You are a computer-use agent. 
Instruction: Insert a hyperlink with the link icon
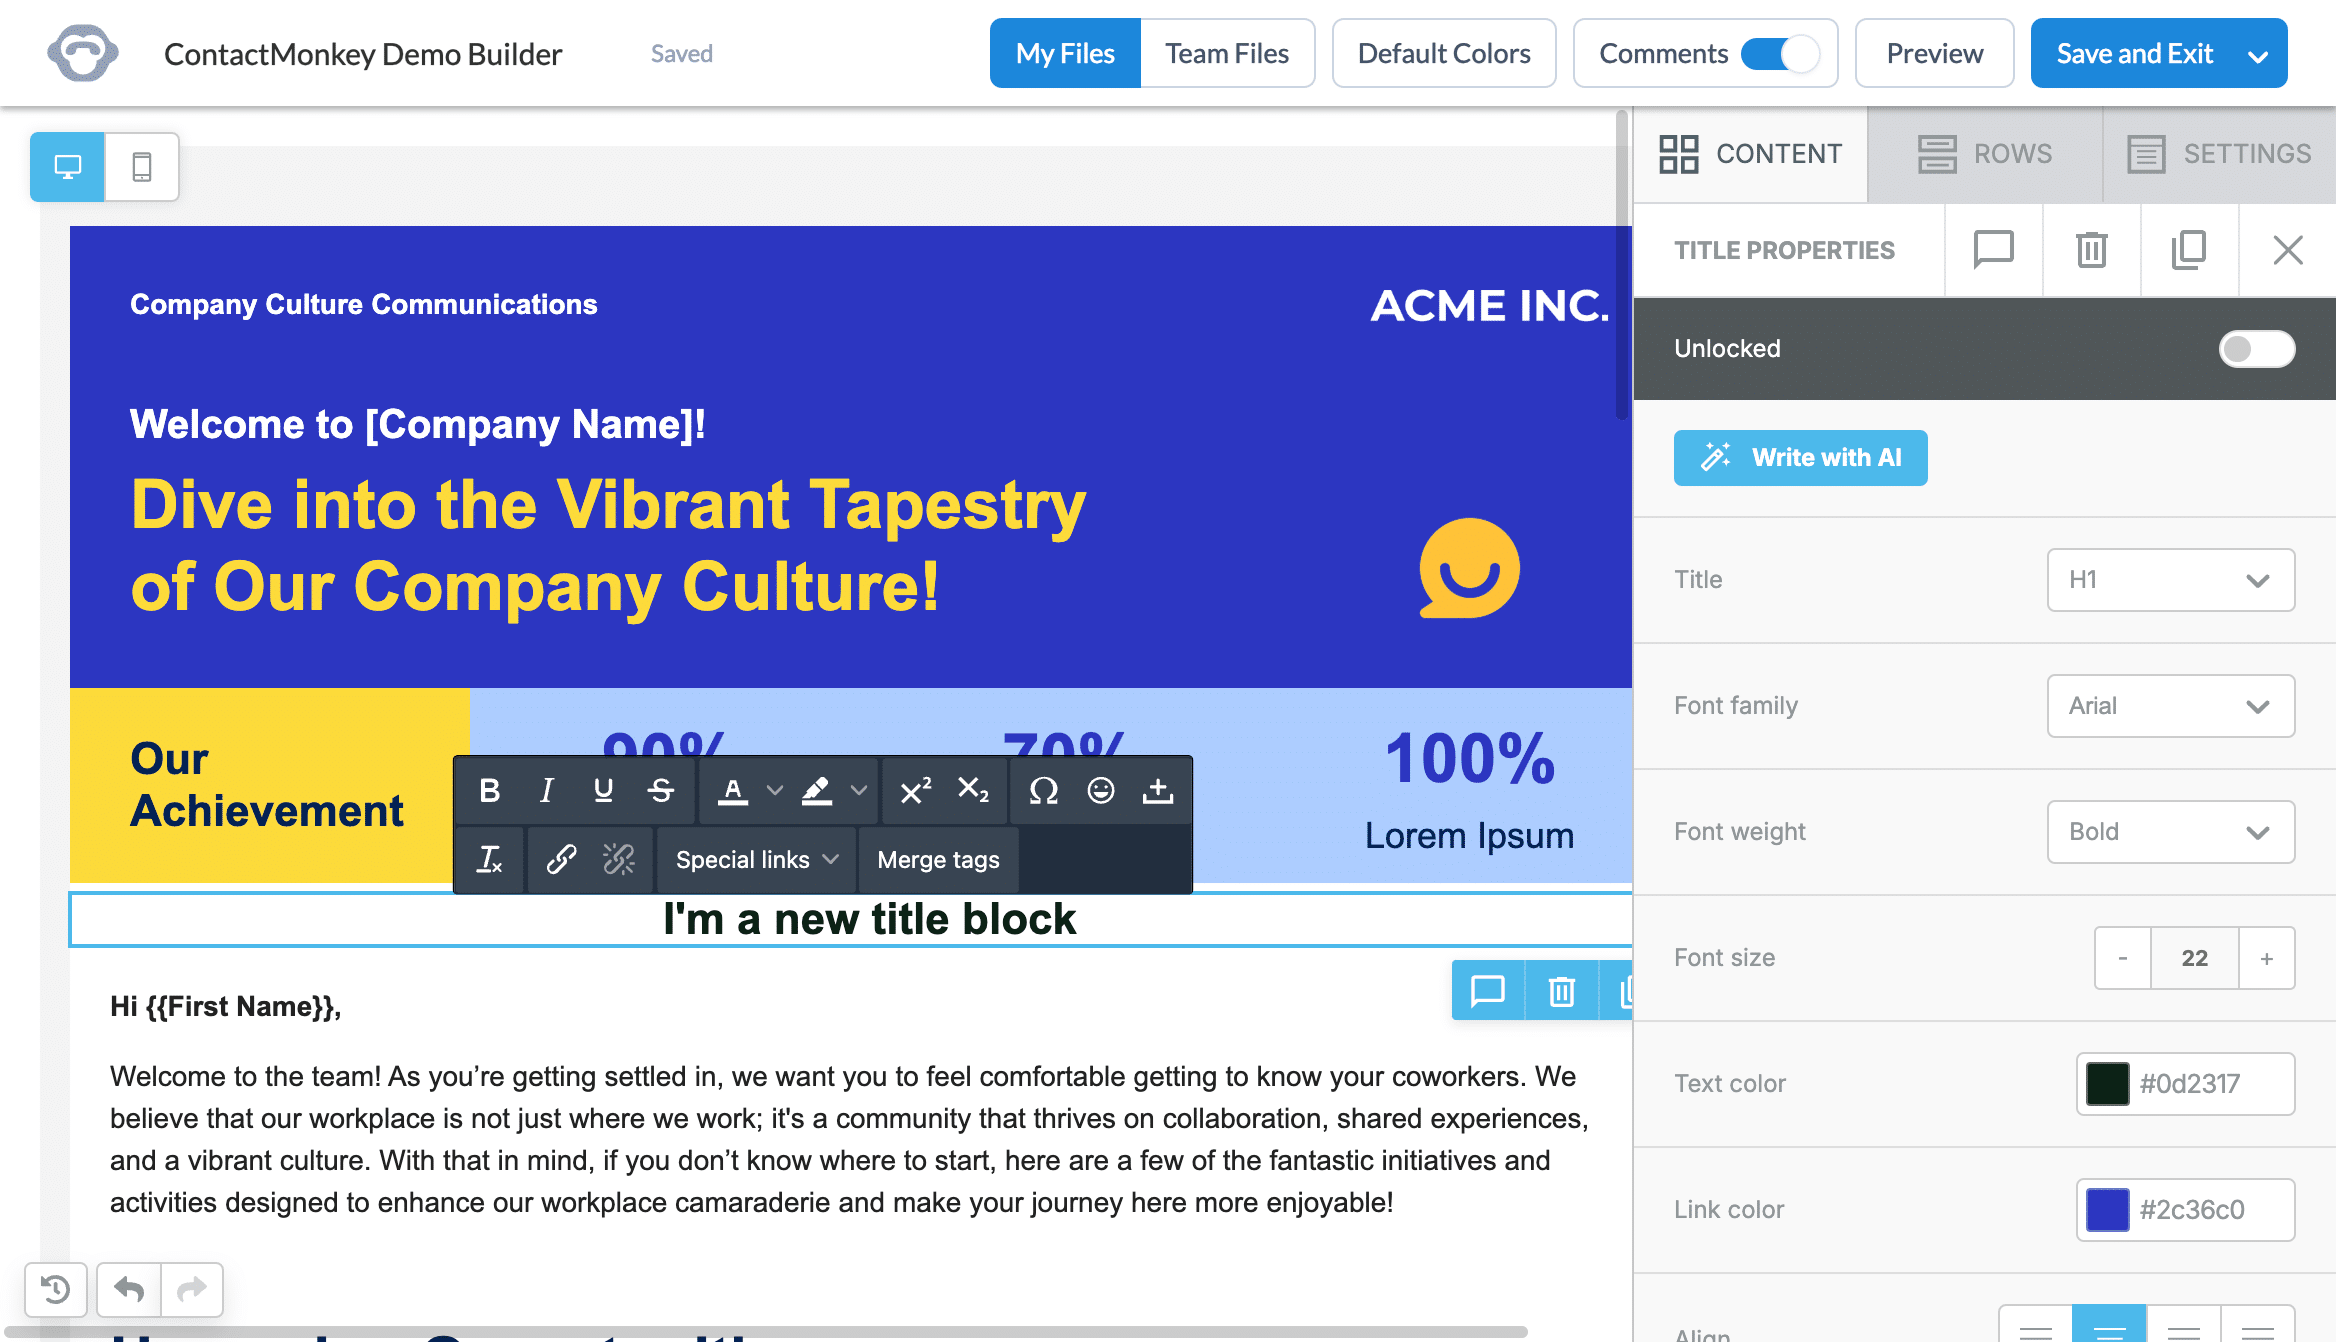560,859
